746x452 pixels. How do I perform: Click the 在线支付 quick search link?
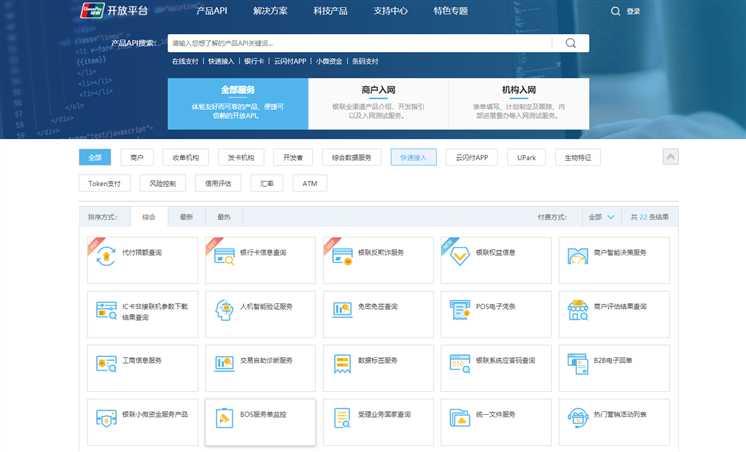(x=185, y=61)
